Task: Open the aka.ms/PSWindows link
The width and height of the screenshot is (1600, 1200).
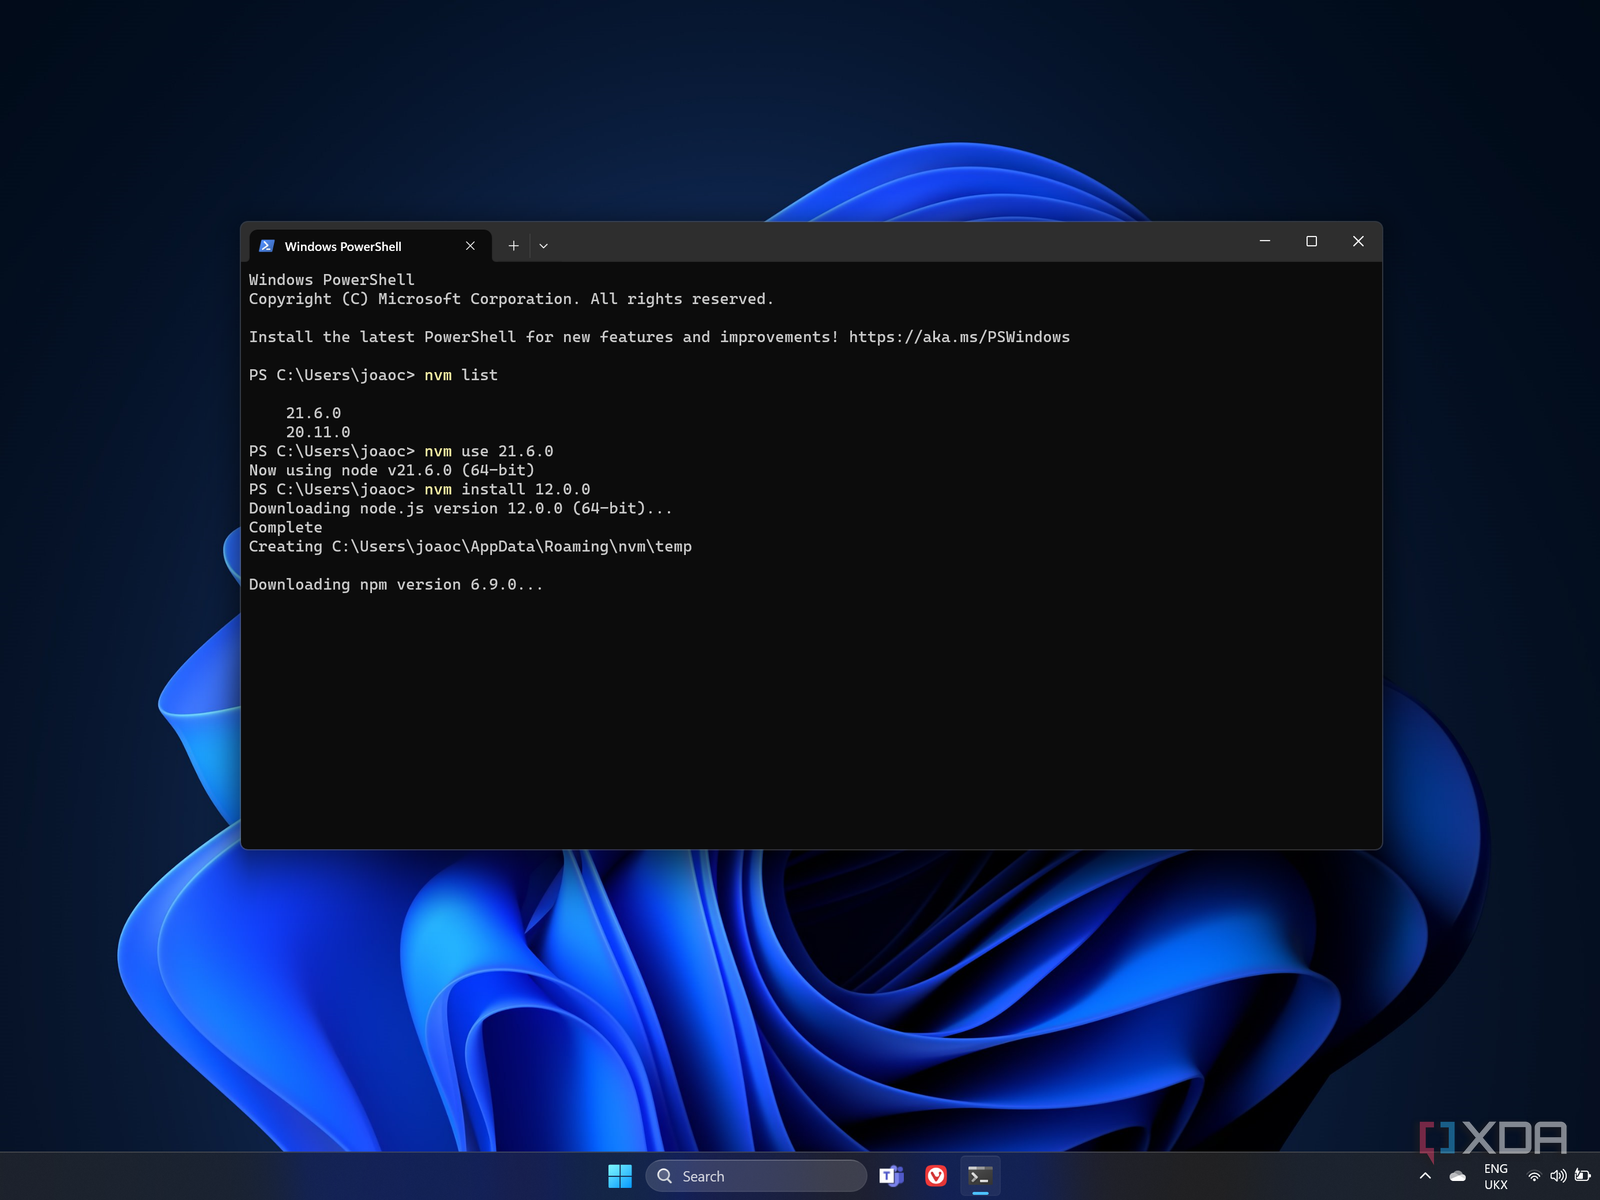Action: tap(958, 337)
